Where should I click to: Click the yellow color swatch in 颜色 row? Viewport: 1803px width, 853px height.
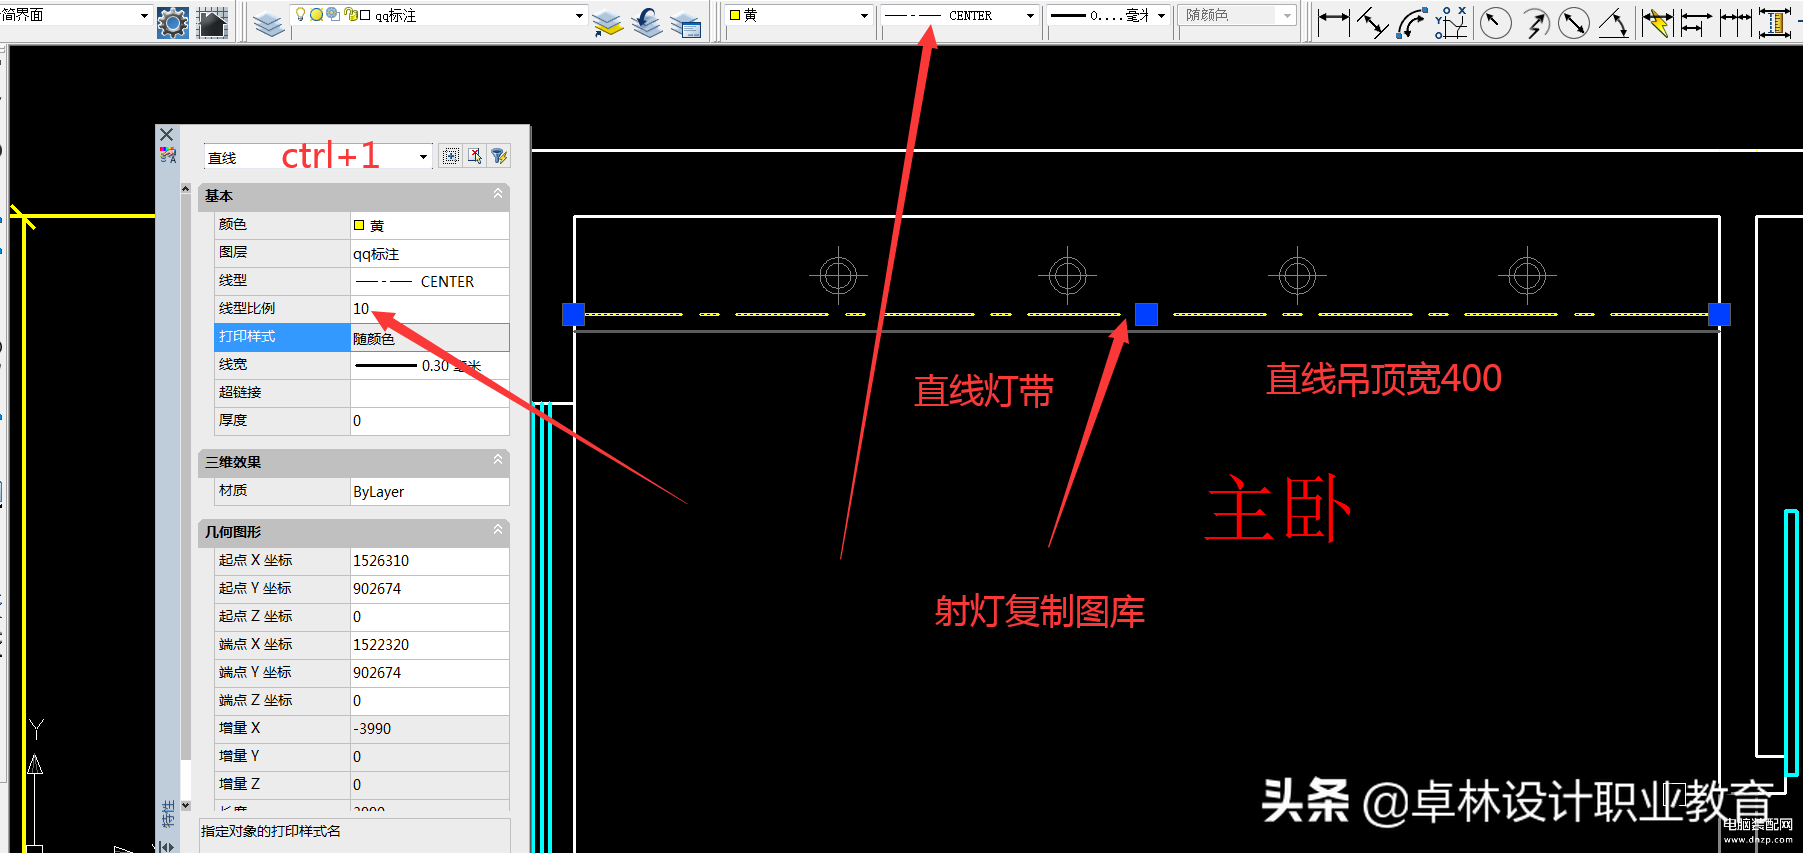[359, 225]
